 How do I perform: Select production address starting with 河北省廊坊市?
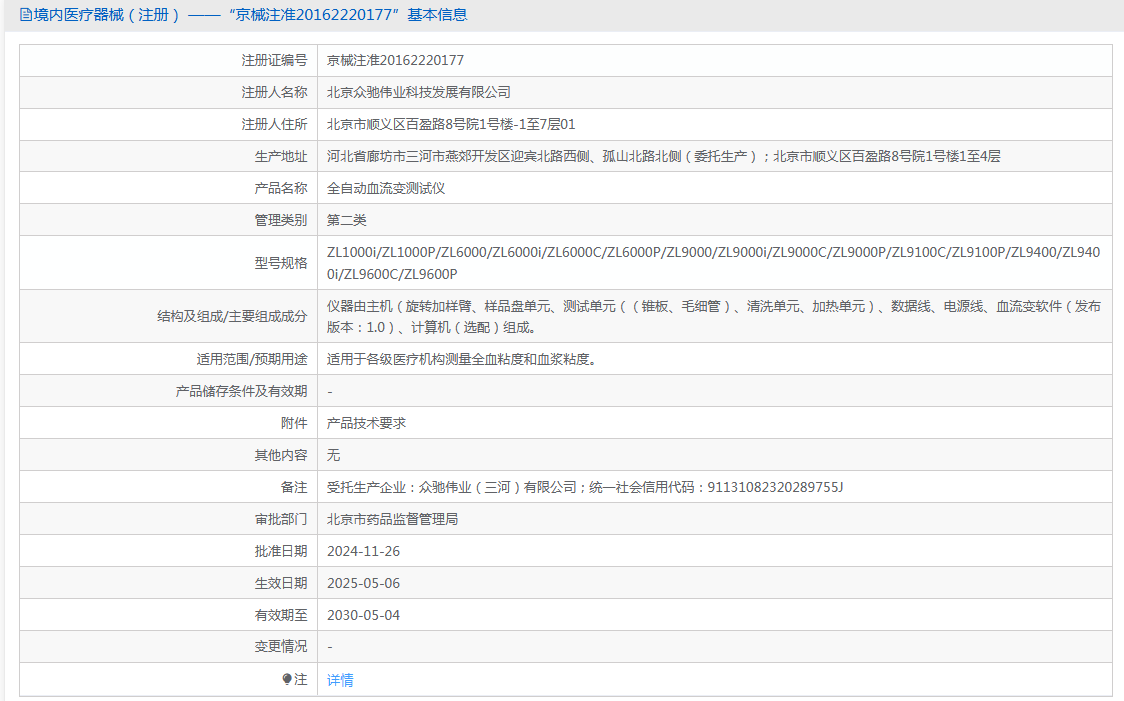click(x=664, y=156)
